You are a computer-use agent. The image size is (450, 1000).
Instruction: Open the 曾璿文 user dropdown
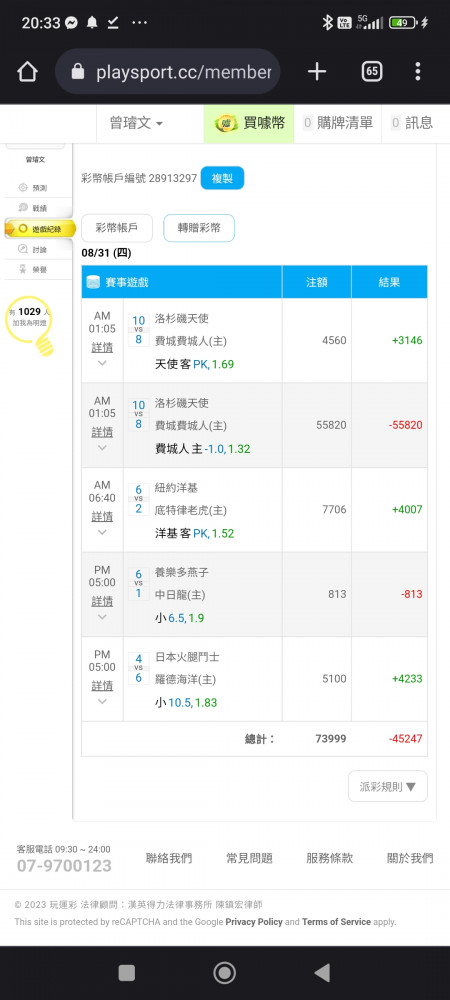(136, 123)
